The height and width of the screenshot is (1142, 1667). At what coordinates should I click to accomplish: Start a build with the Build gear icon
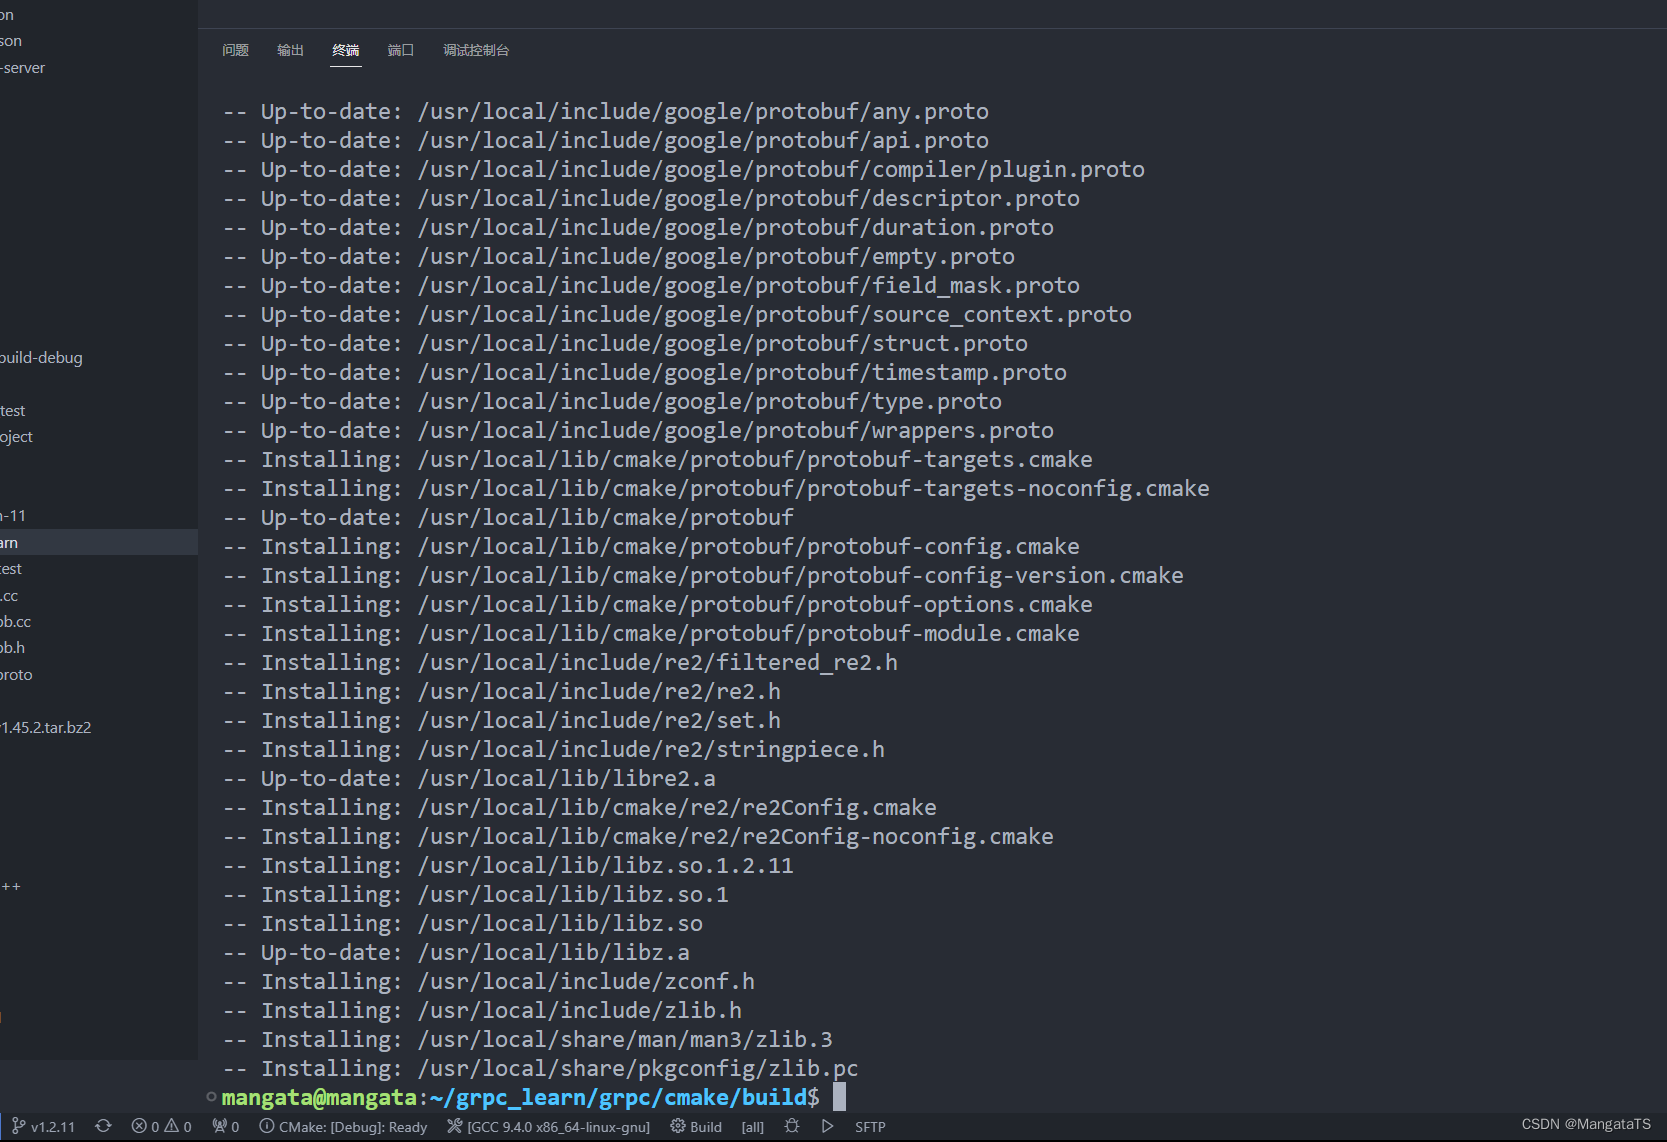[695, 1126]
